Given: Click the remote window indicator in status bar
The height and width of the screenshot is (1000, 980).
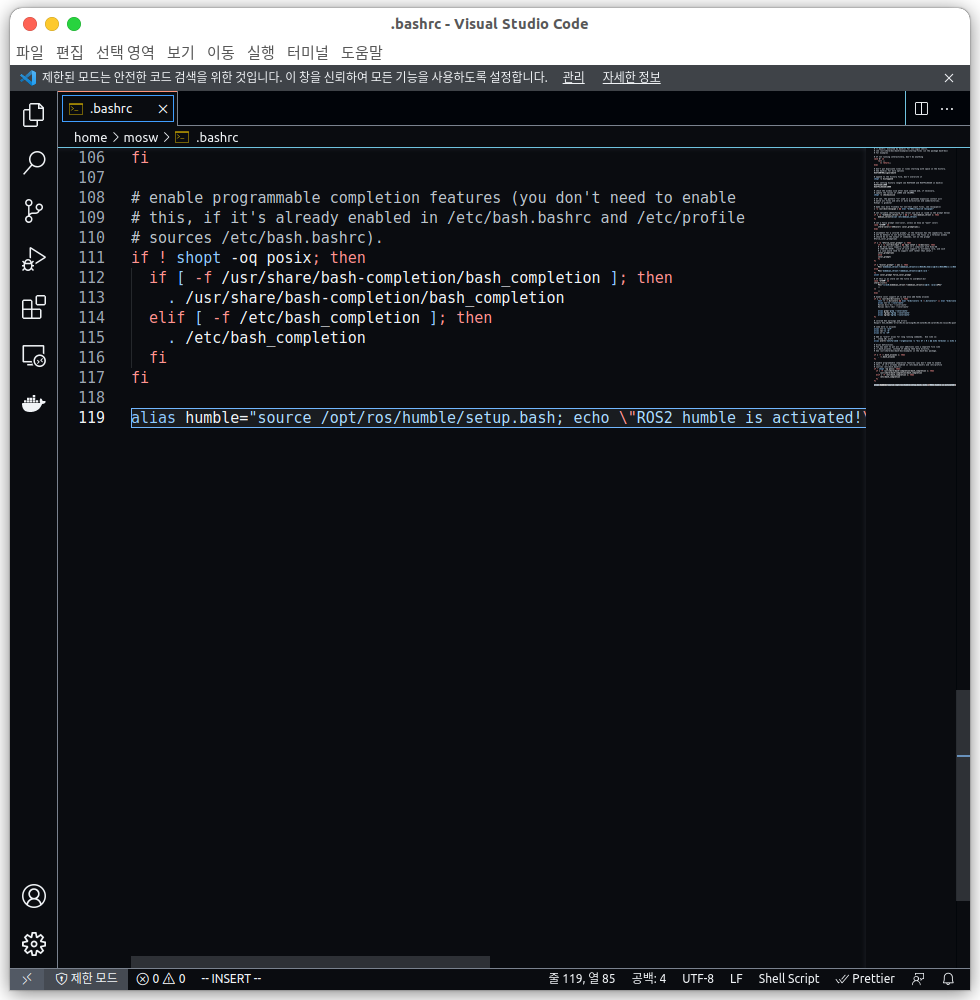Looking at the screenshot, I should [x=27, y=978].
